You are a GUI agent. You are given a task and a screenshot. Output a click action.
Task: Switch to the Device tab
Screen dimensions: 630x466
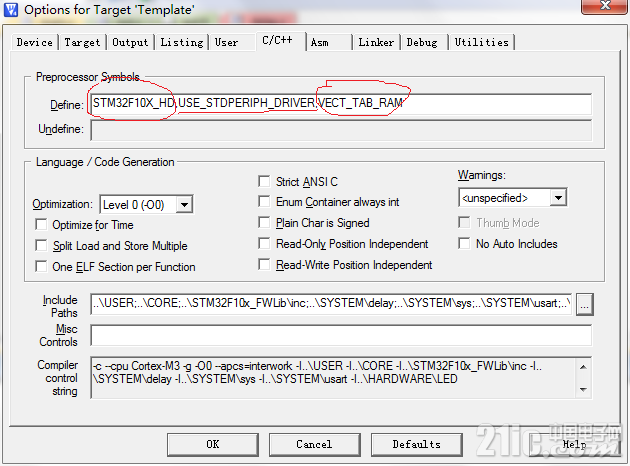point(35,42)
